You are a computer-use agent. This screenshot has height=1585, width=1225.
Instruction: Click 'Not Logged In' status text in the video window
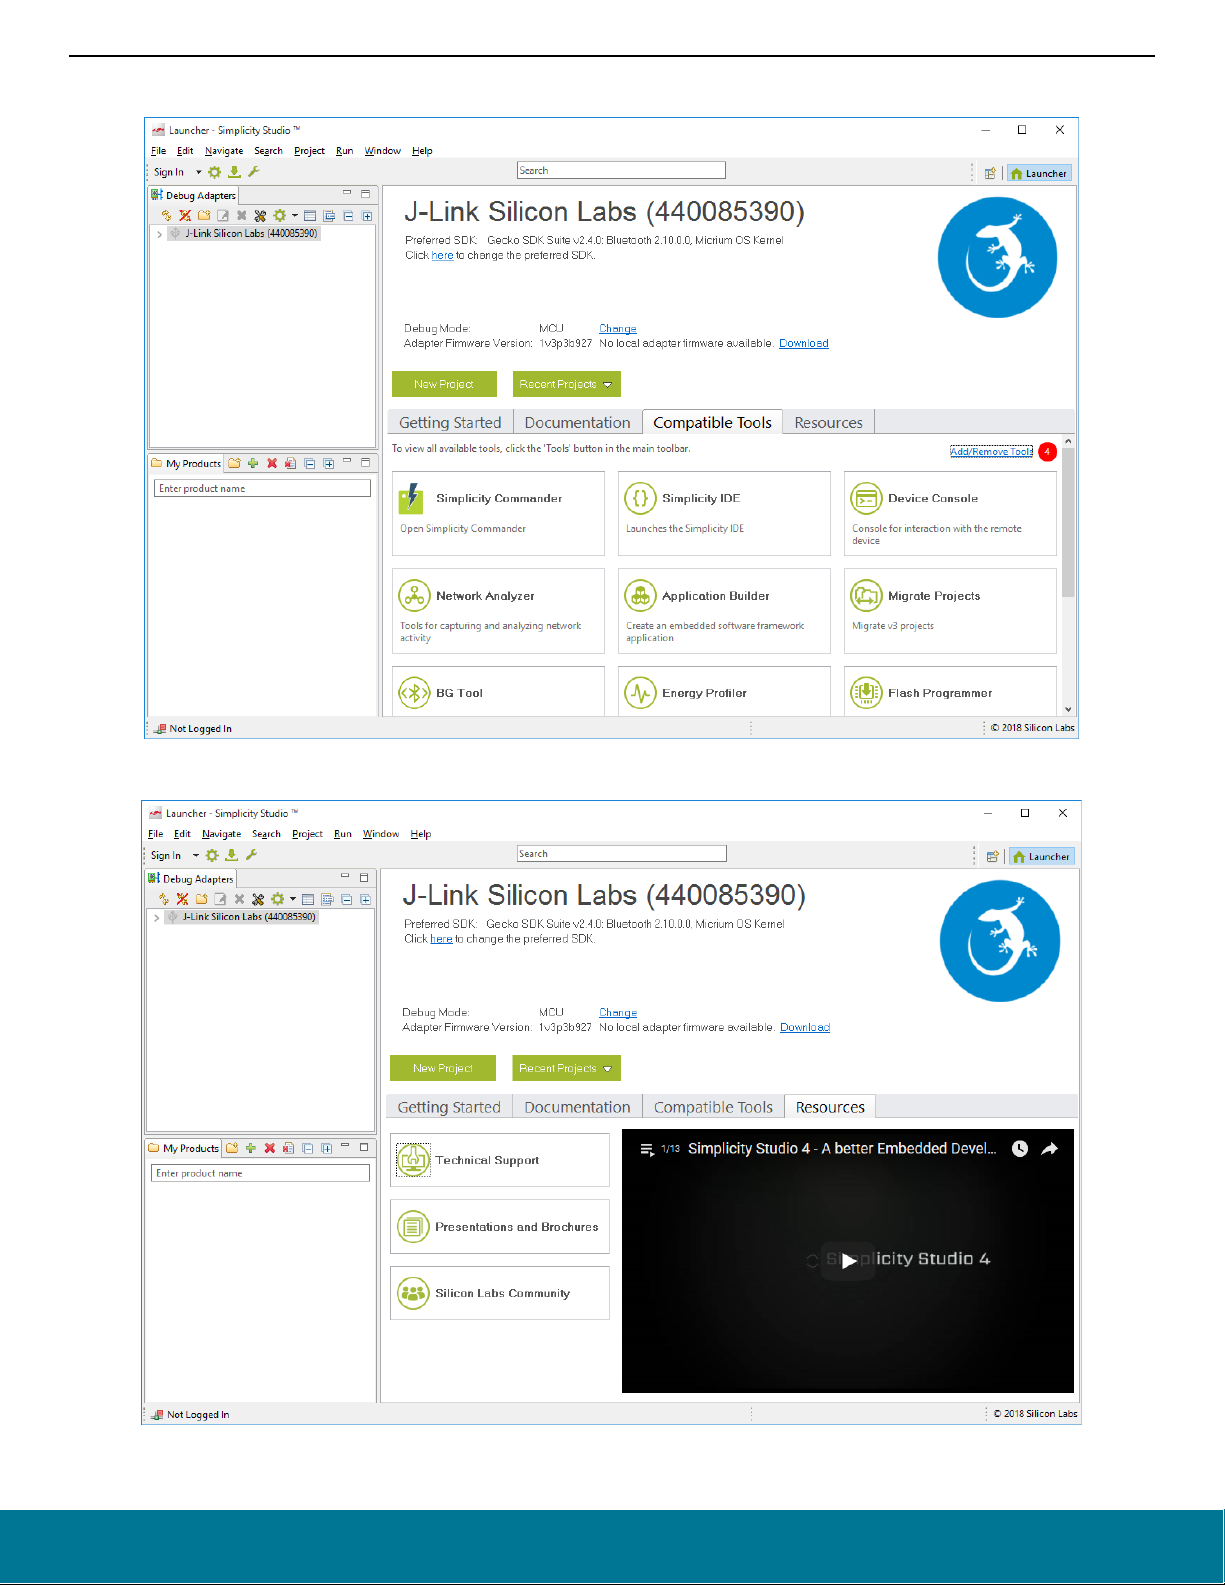pos(198,1415)
